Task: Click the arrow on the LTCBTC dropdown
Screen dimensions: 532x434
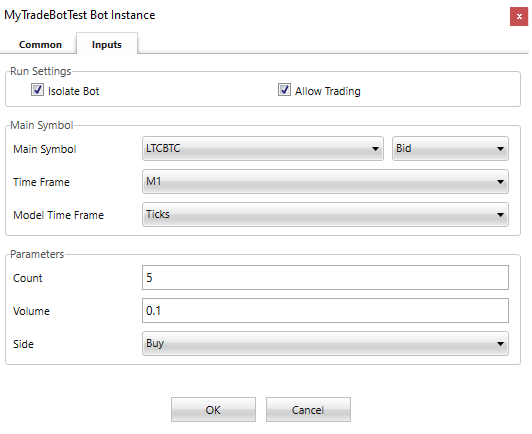Action: (x=375, y=149)
